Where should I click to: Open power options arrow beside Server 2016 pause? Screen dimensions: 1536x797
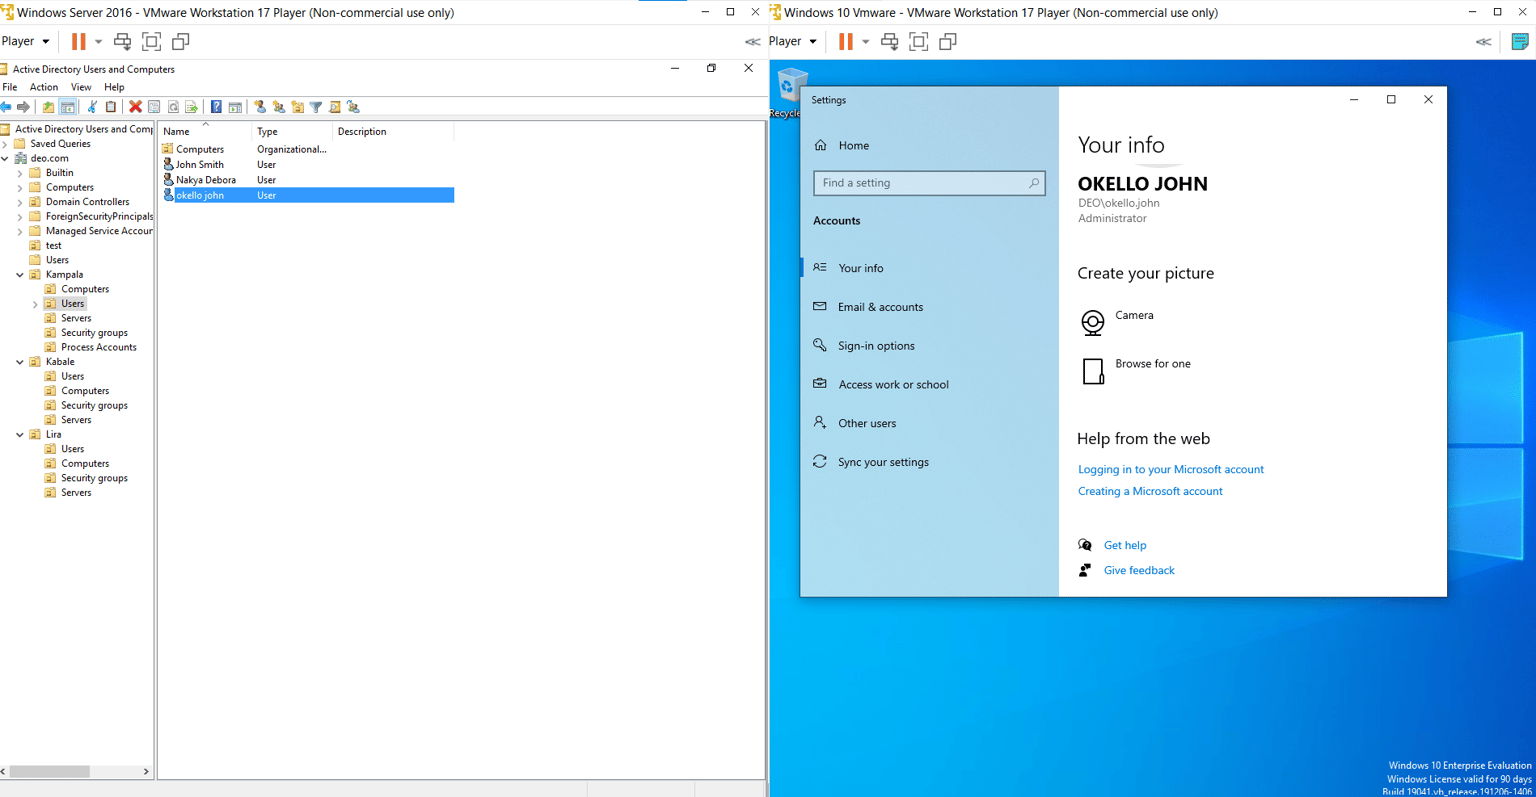point(98,42)
